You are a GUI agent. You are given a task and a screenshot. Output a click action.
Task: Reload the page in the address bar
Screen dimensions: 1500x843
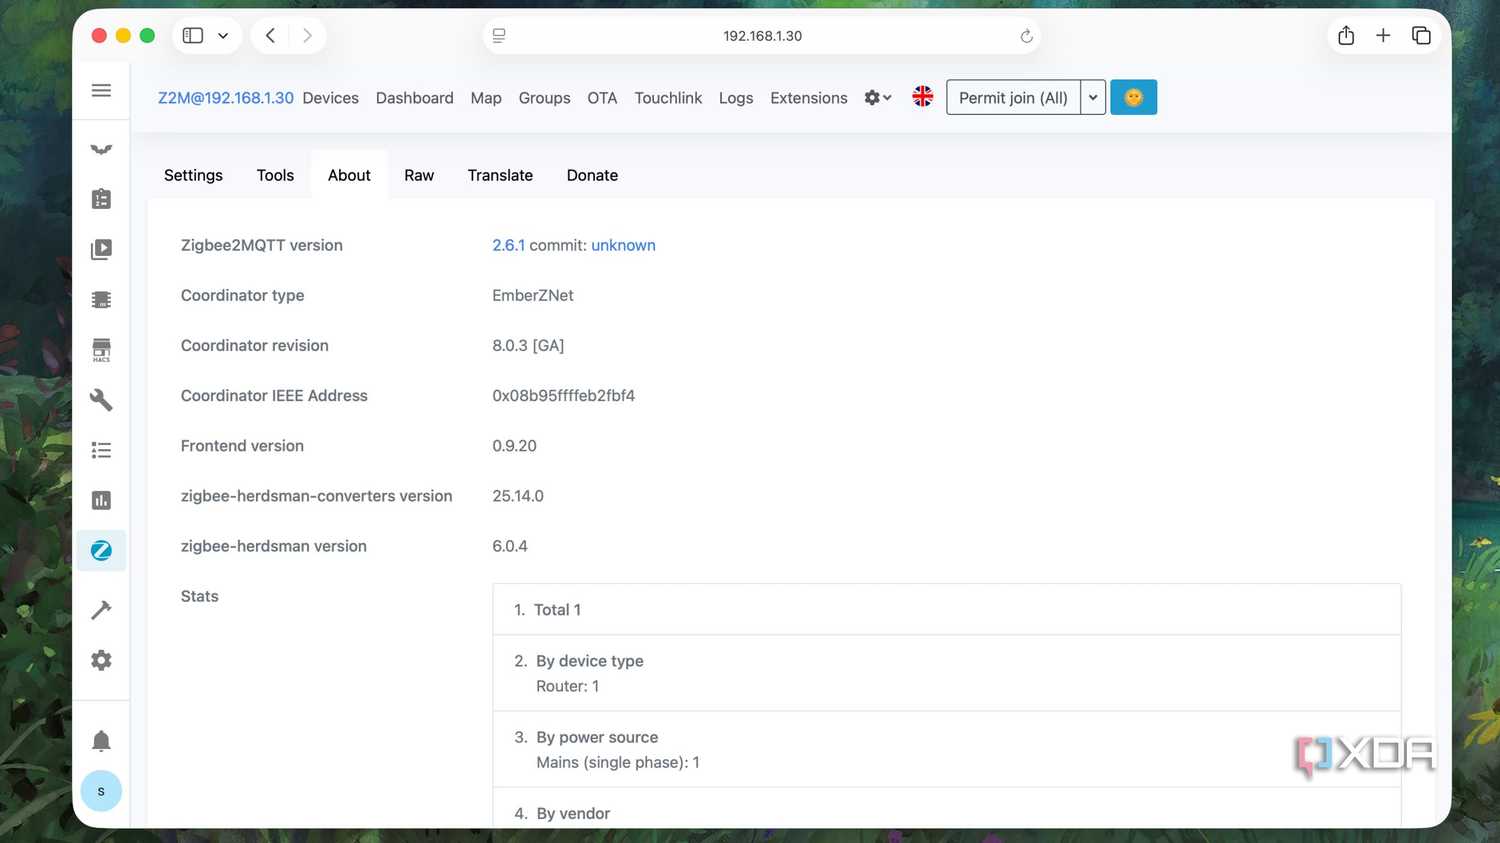1026,36
